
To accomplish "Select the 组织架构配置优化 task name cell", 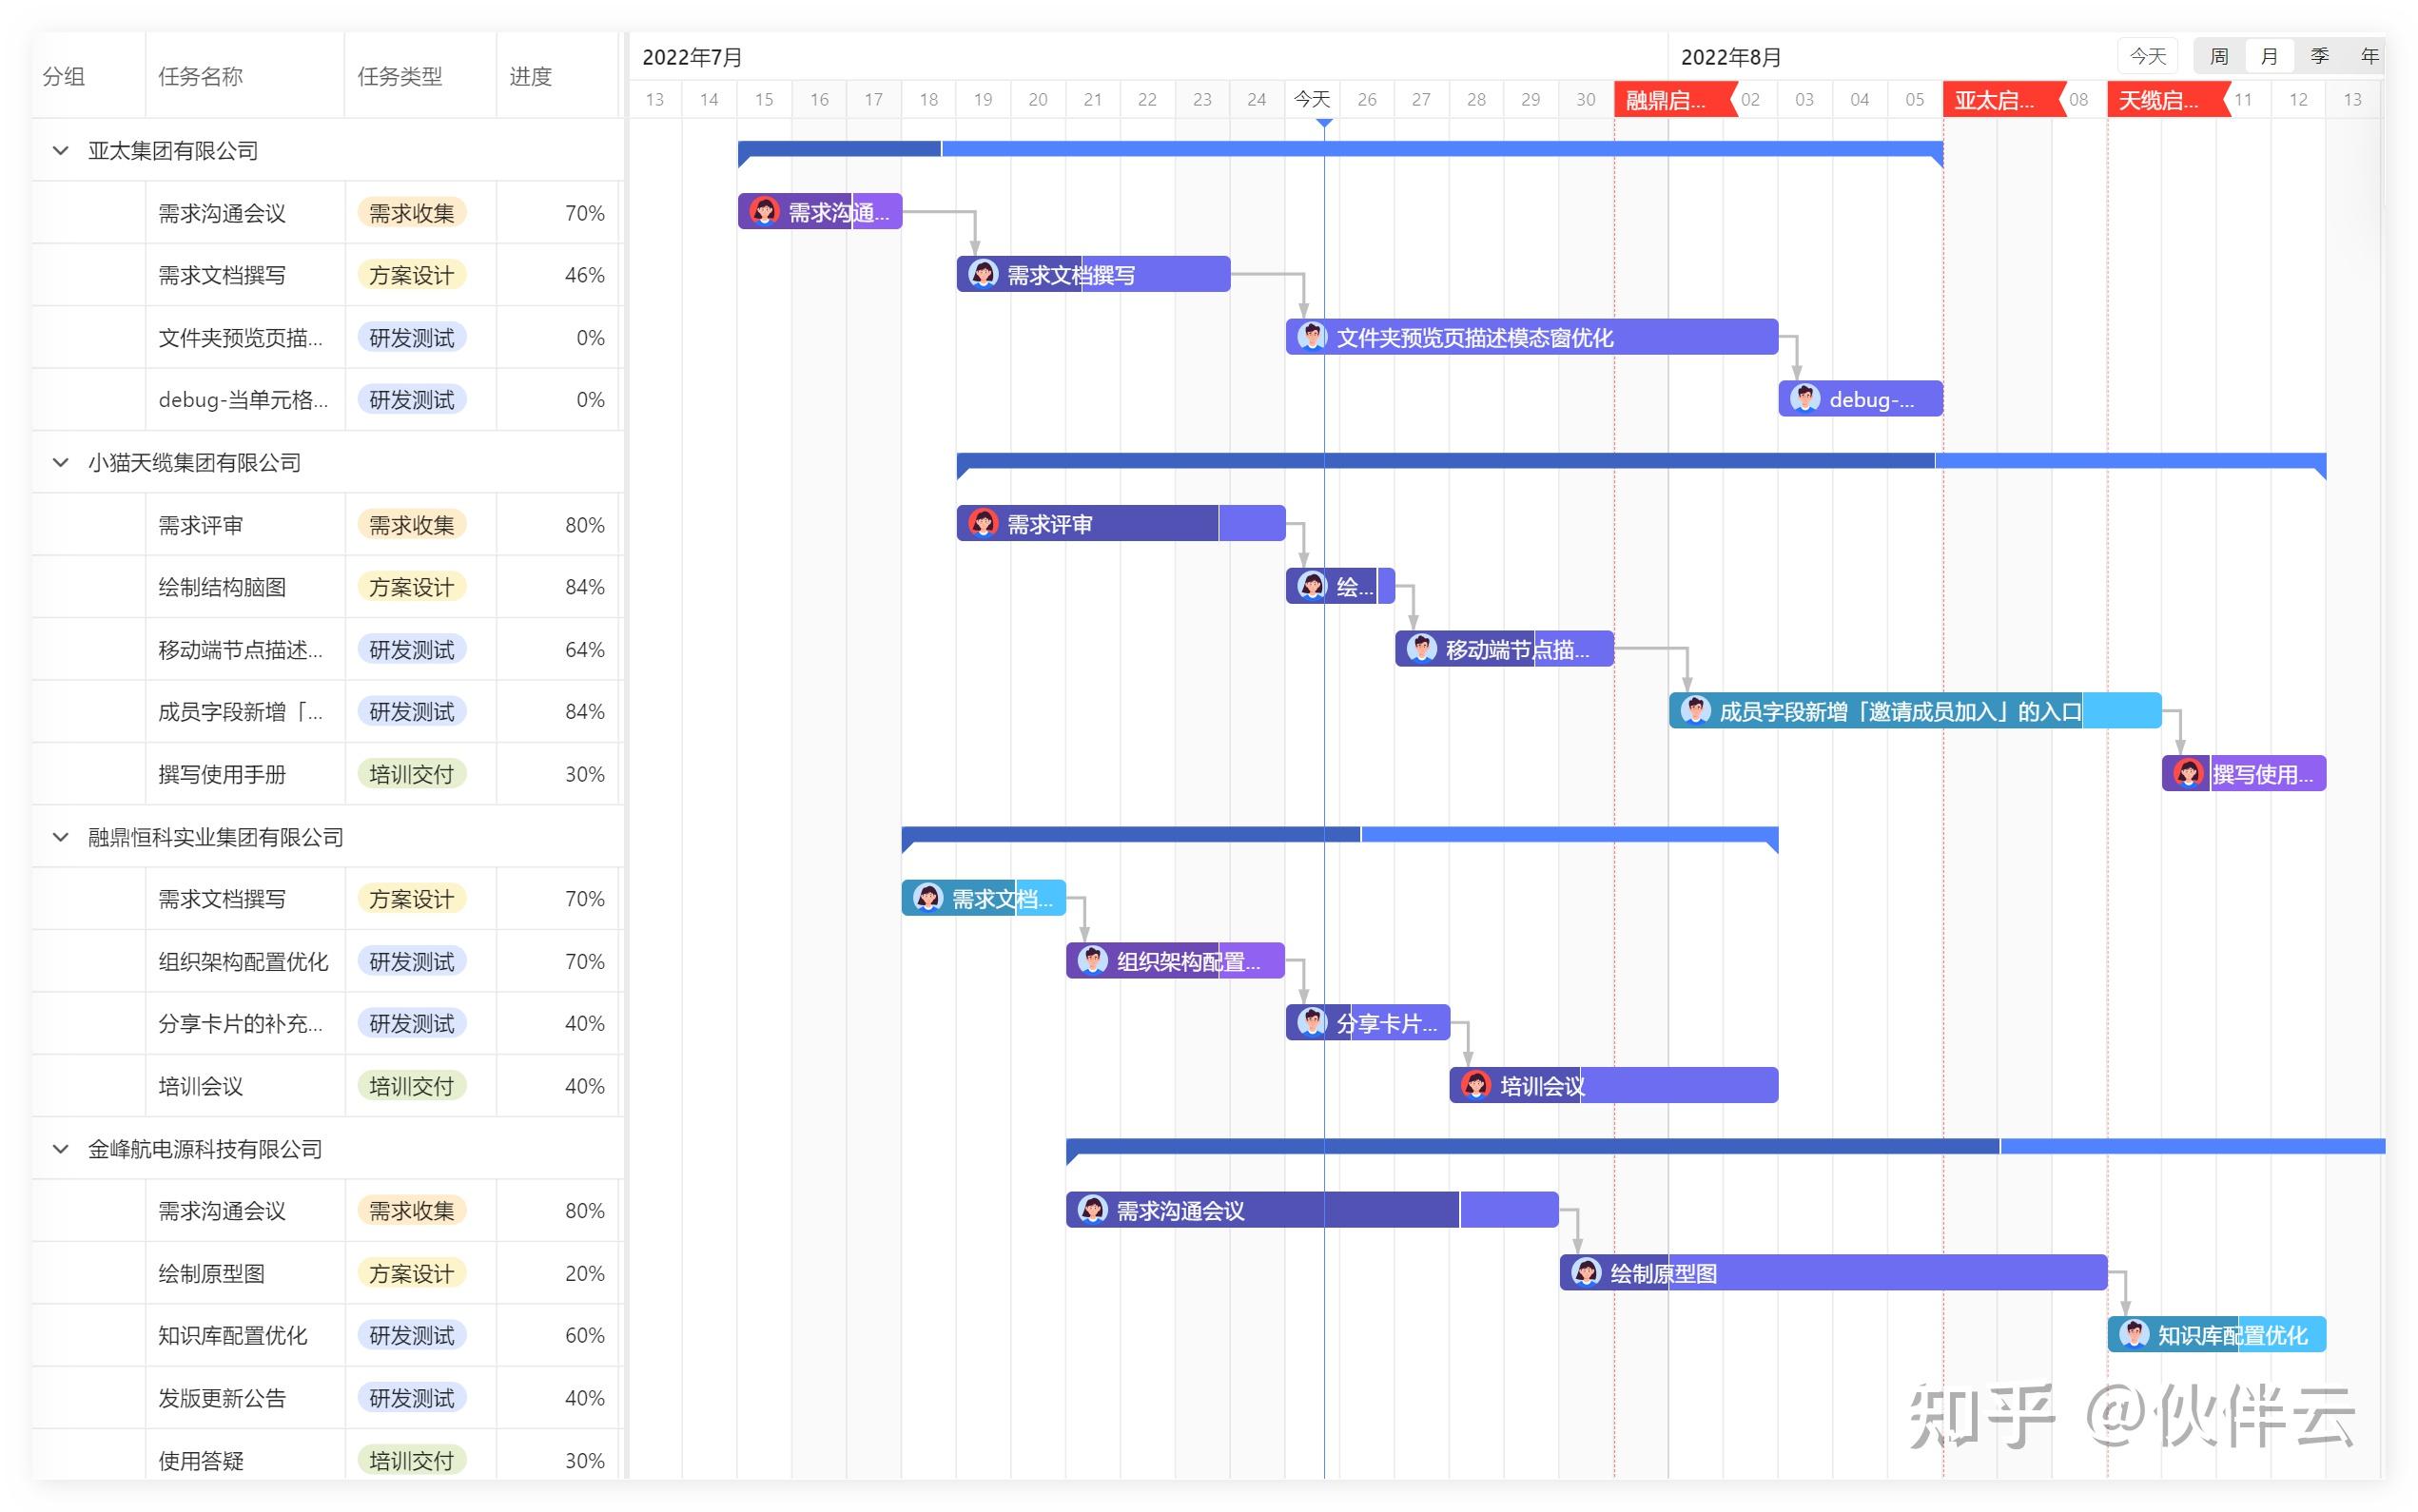I will tap(245, 962).
